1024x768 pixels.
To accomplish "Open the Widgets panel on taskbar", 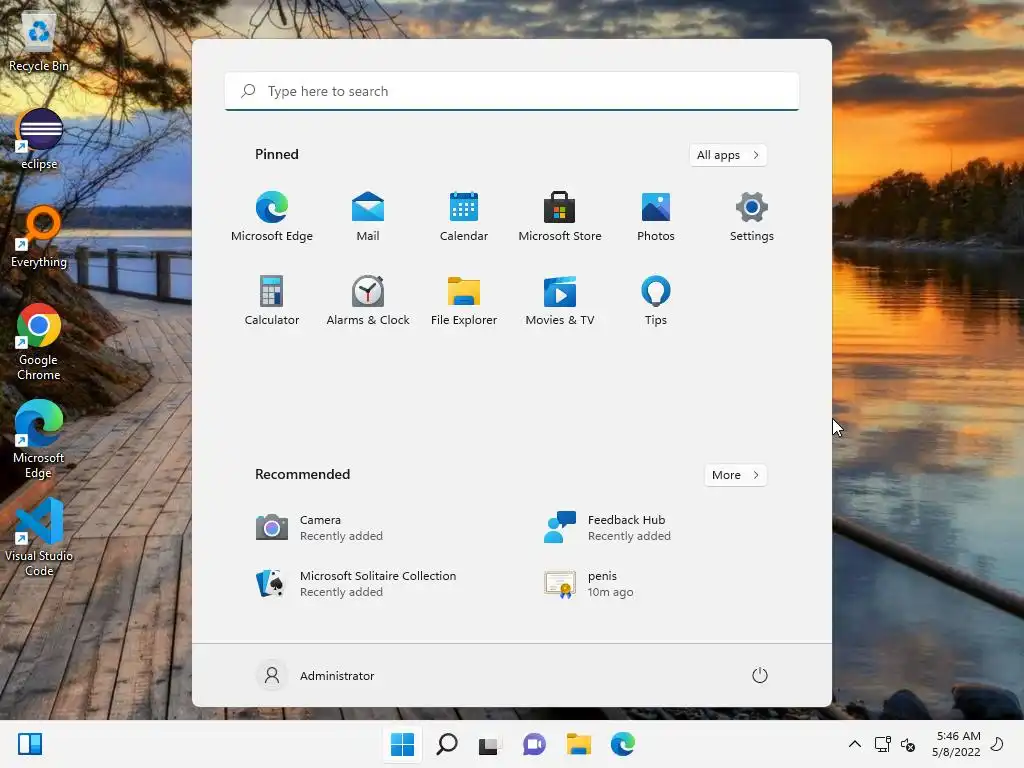I will (x=30, y=744).
